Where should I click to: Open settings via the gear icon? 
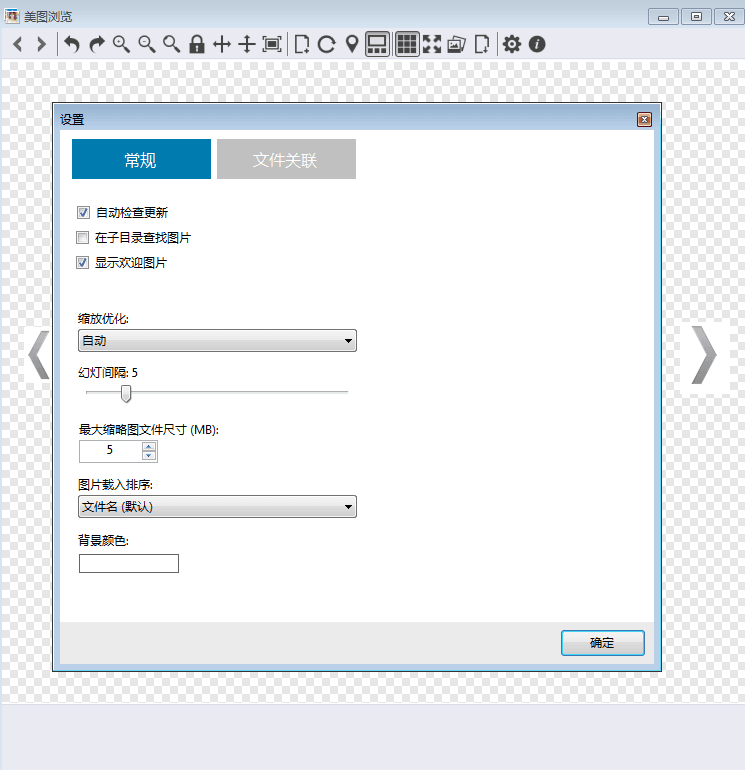tap(512, 44)
